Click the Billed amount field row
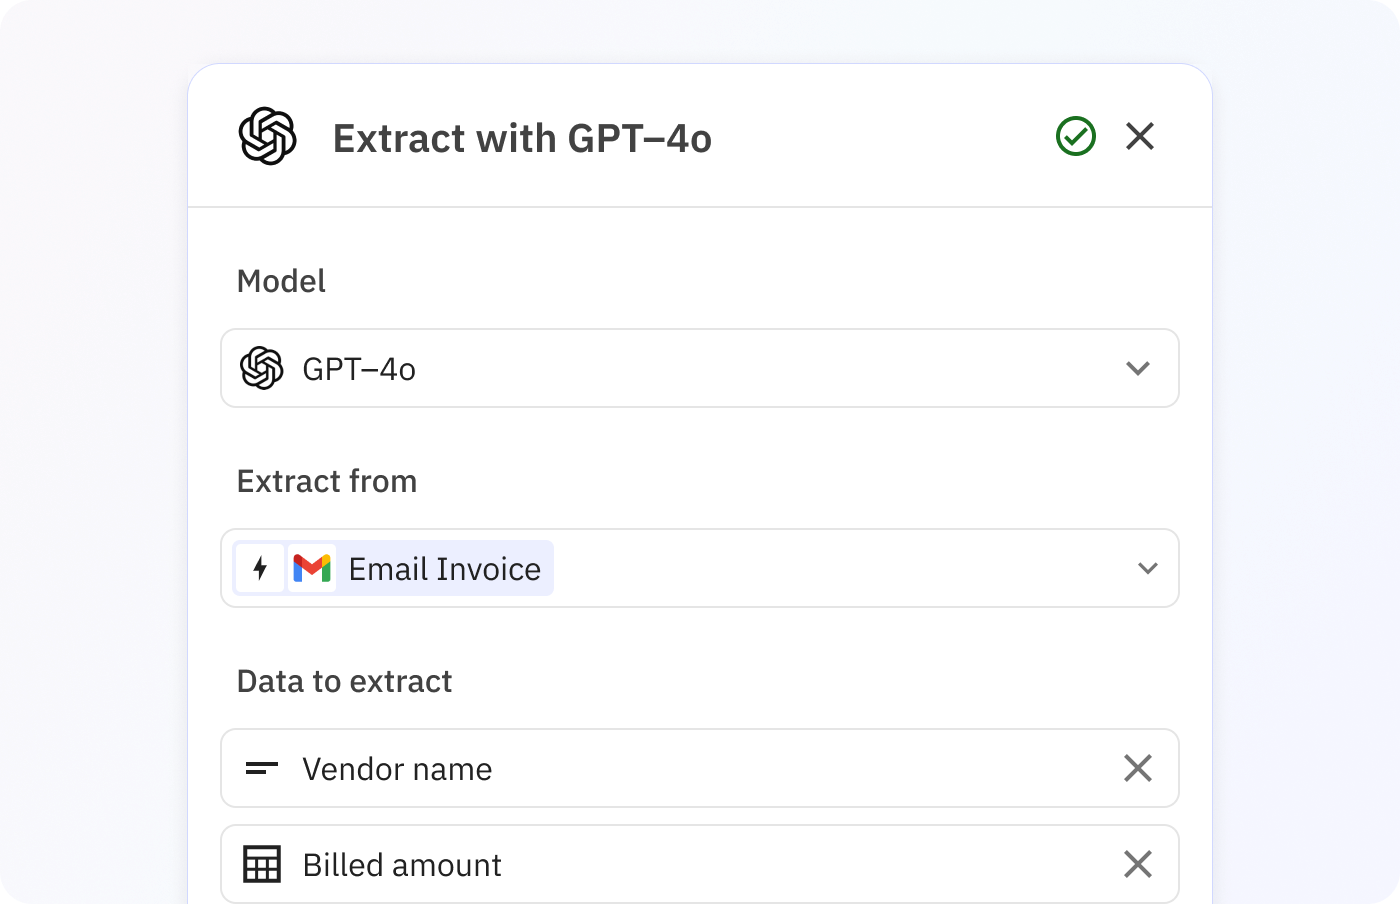 point(600,864)
